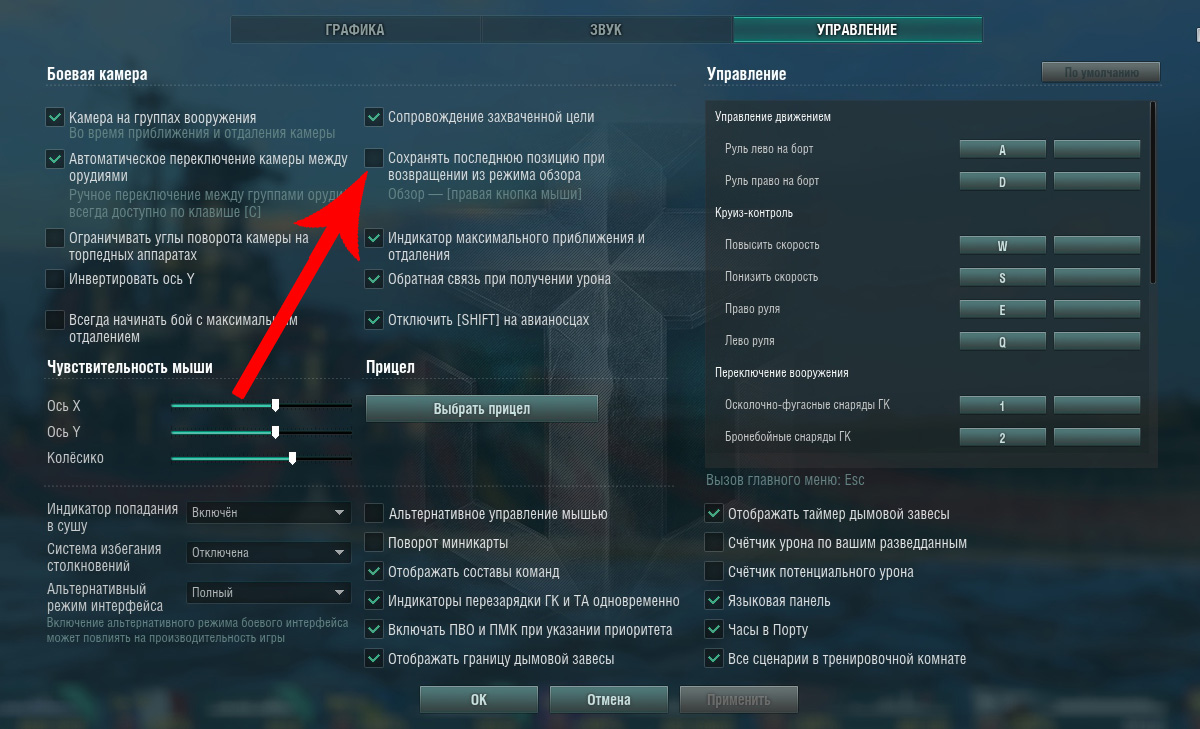This screenshot has height=729, width=1200.
Task: Click the Выбрать прицел button
Action: click(482, 409)
